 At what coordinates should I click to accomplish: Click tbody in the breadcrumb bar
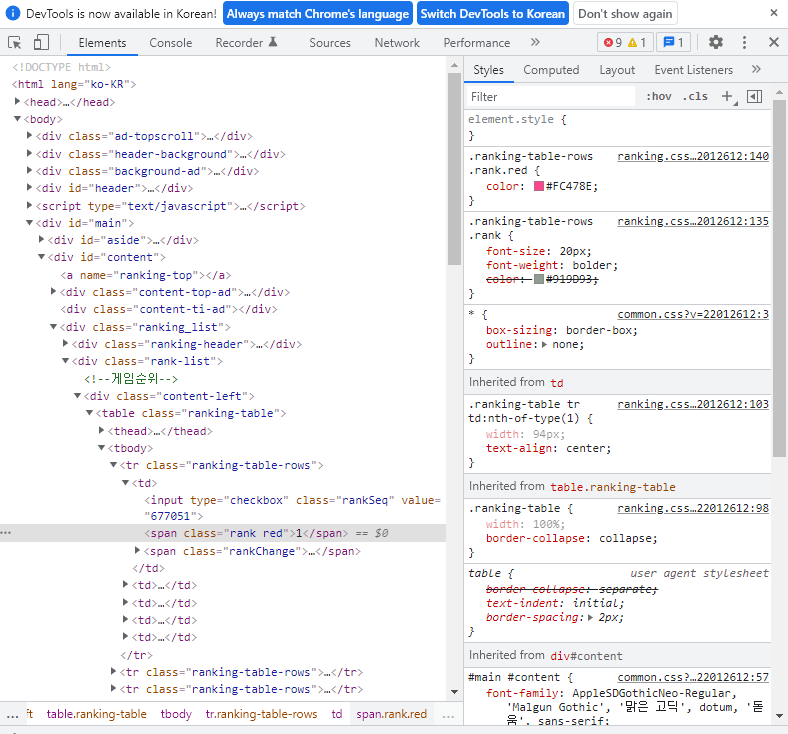pos(176,714)
